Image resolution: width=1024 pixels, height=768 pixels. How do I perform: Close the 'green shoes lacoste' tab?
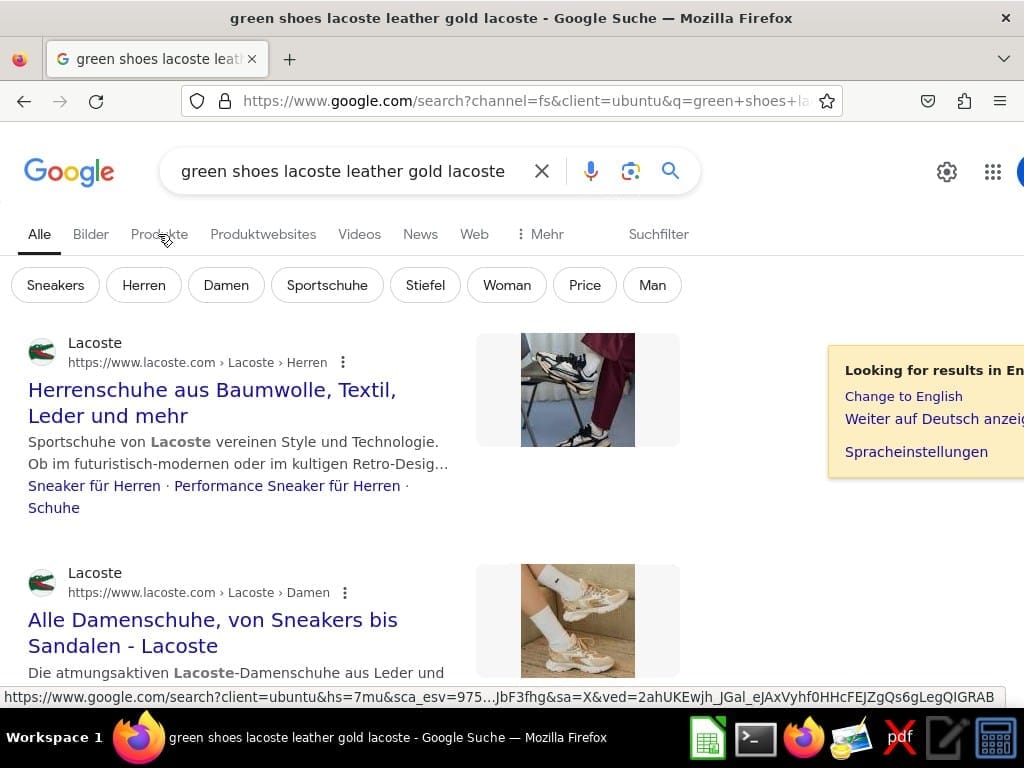click(x=252, y=59)
